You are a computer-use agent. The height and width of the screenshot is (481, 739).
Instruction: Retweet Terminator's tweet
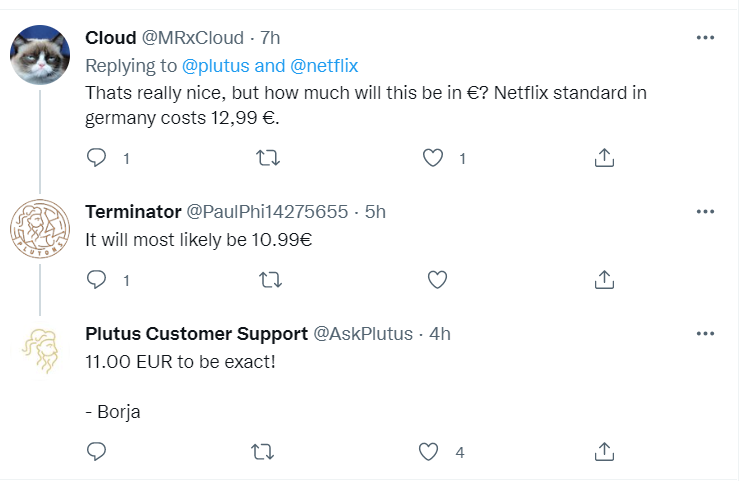268,280
